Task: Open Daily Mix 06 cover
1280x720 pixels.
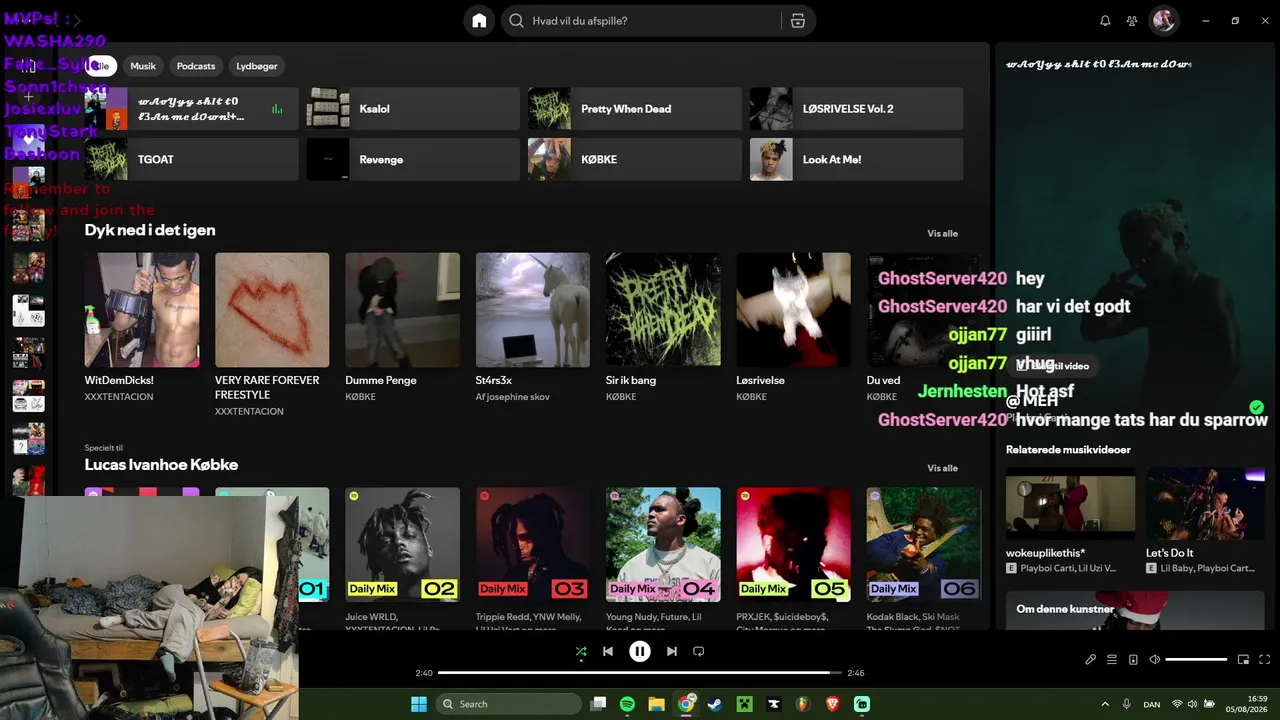Action: 924,544
